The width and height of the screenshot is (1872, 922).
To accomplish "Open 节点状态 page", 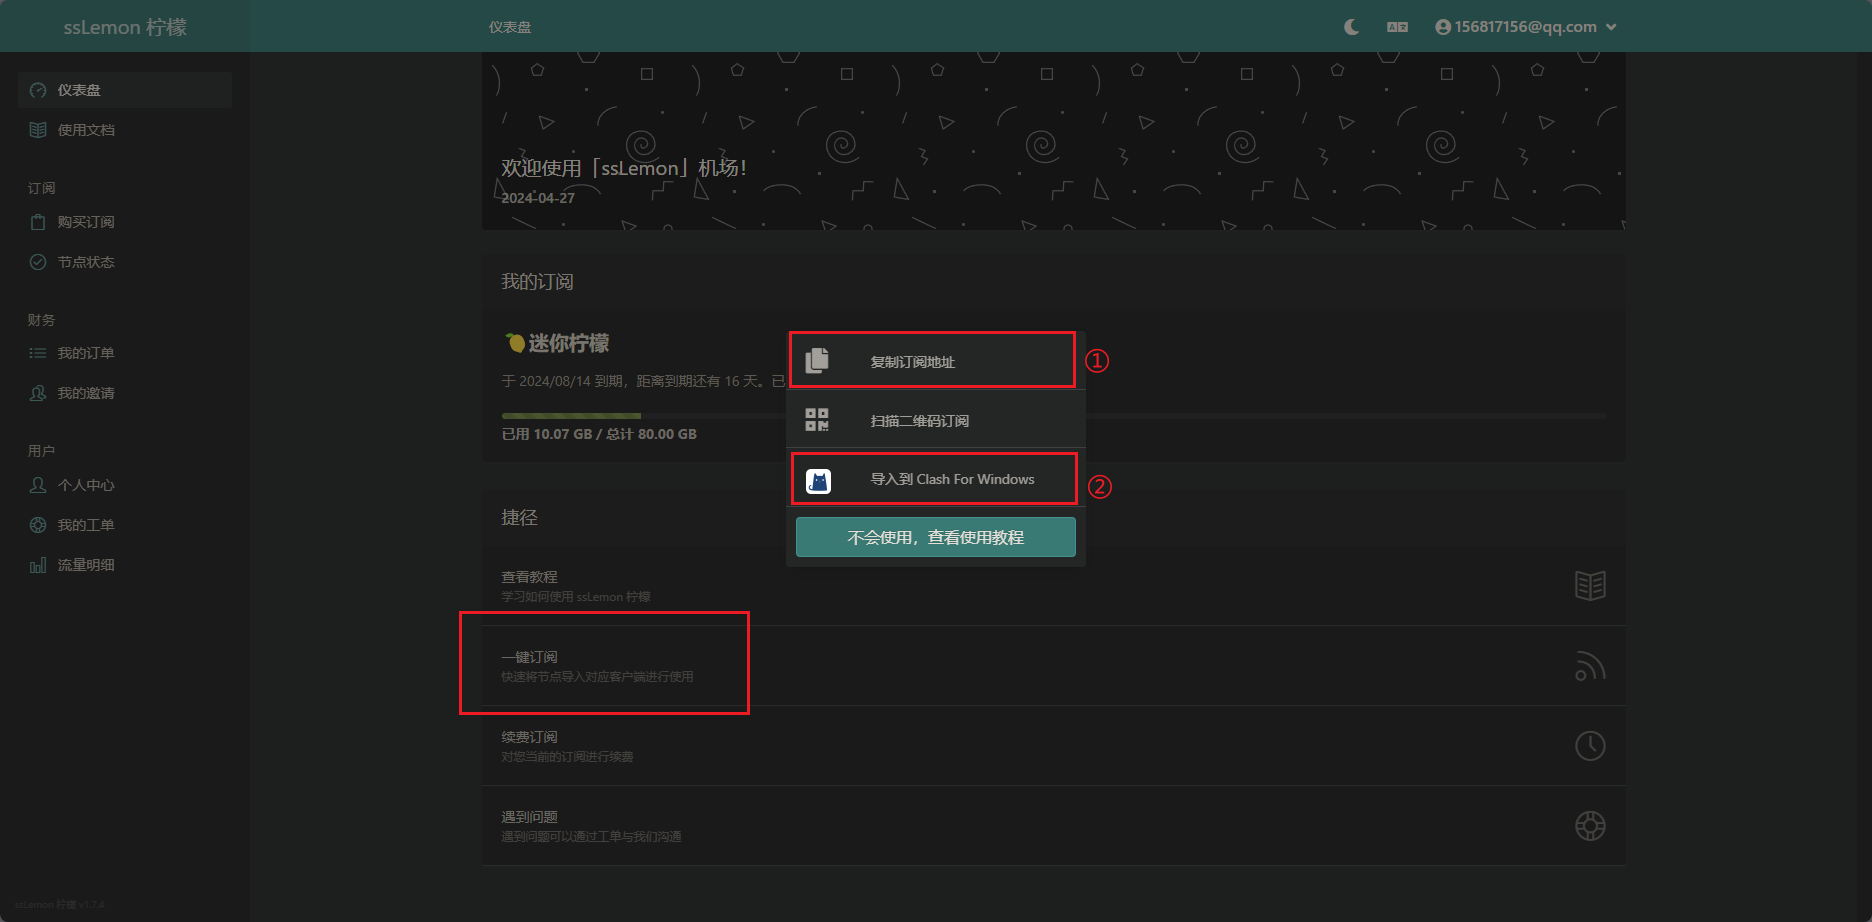I will 125,262.
